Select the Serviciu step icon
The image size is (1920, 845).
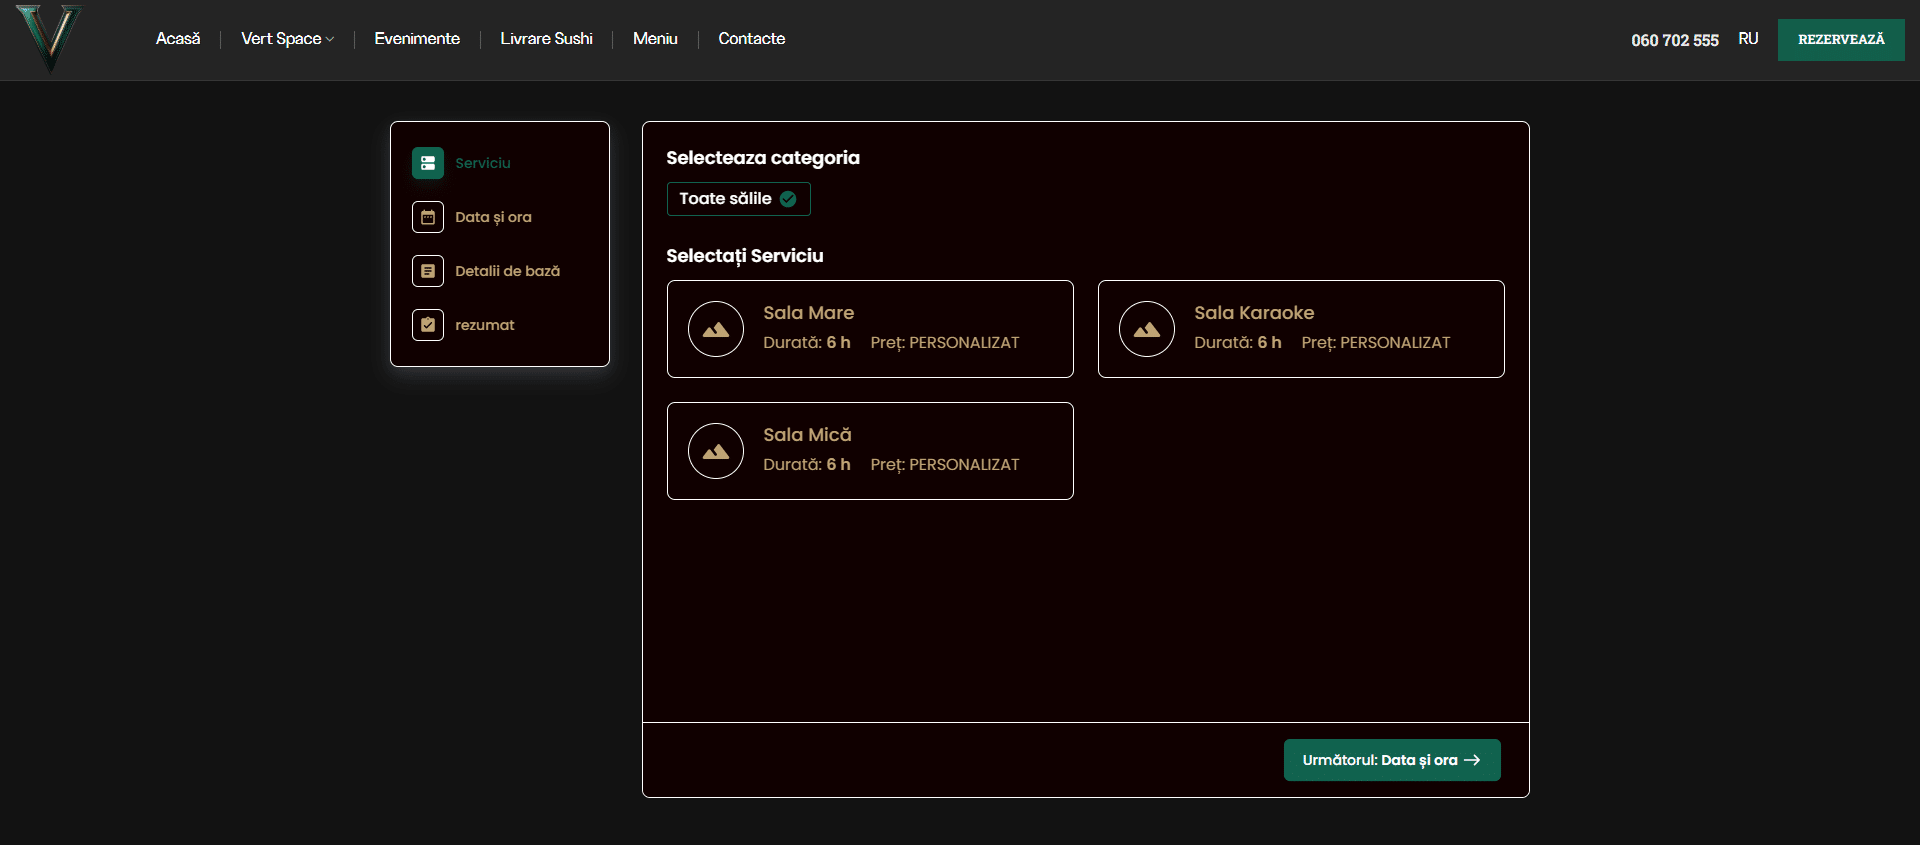pos(428,163)
